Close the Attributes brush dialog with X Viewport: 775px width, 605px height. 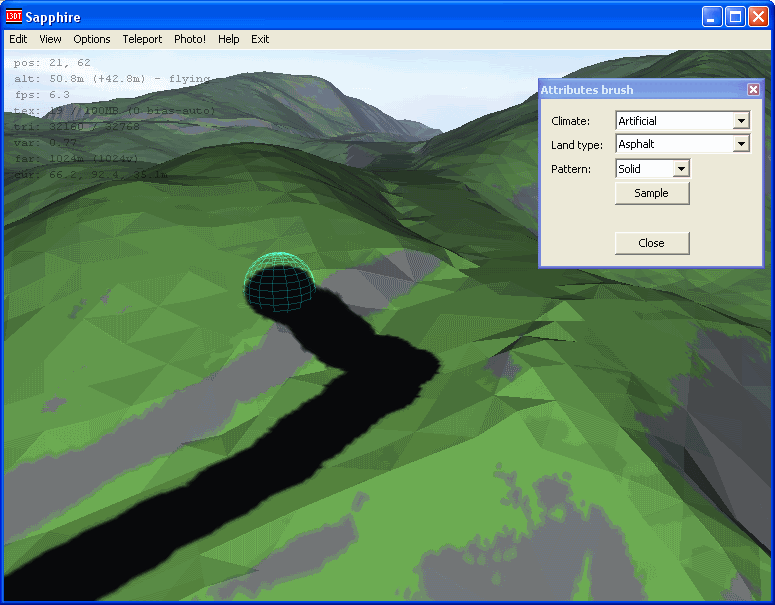point(753,90)
